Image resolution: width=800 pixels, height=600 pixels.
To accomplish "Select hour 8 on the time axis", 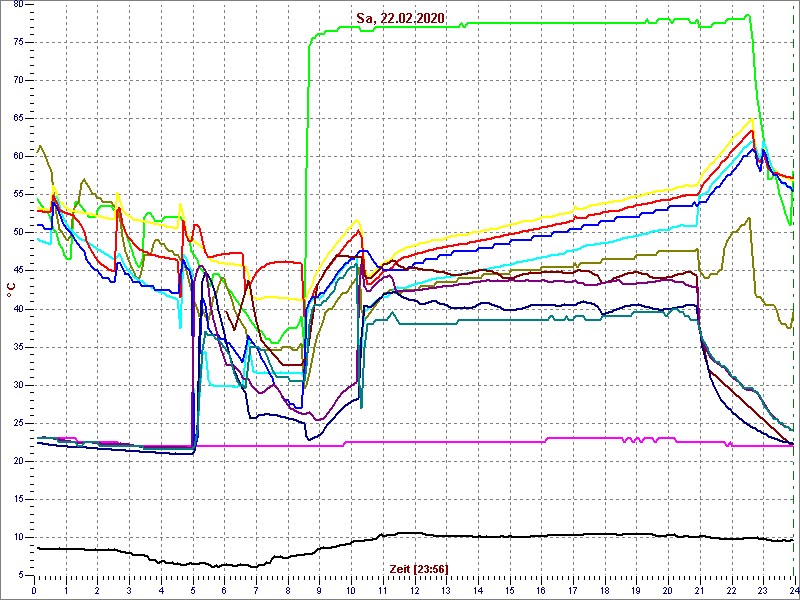I will (287, 589).
